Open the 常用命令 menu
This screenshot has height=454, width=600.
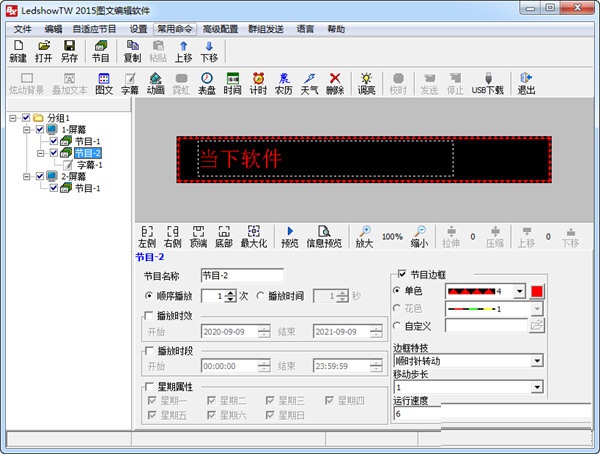click(x=175, y=29)
